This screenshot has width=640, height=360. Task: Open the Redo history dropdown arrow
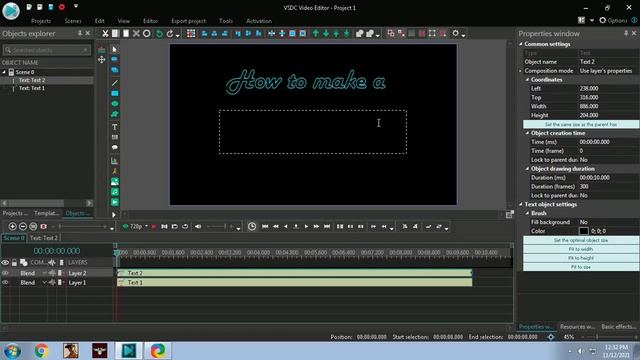point(178,36)
